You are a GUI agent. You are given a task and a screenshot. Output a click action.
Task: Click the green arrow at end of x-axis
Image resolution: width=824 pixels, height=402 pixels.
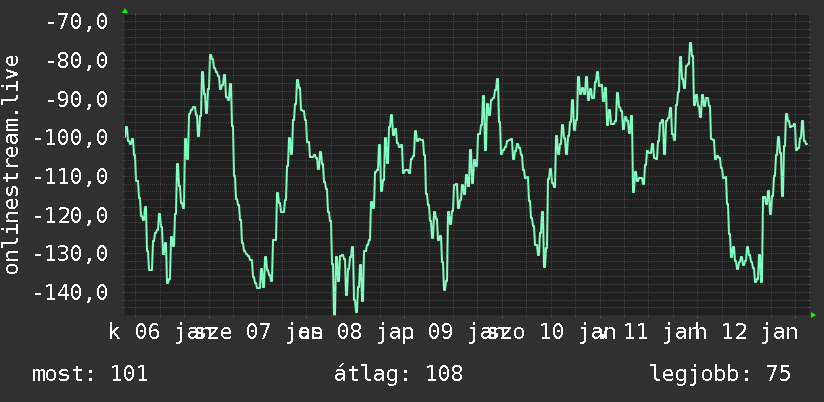[813, 315]
